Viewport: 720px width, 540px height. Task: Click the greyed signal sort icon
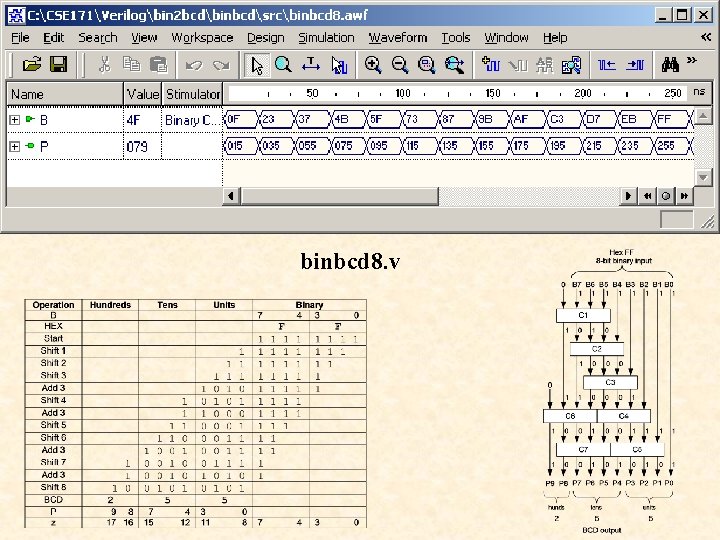coord(545,65)
